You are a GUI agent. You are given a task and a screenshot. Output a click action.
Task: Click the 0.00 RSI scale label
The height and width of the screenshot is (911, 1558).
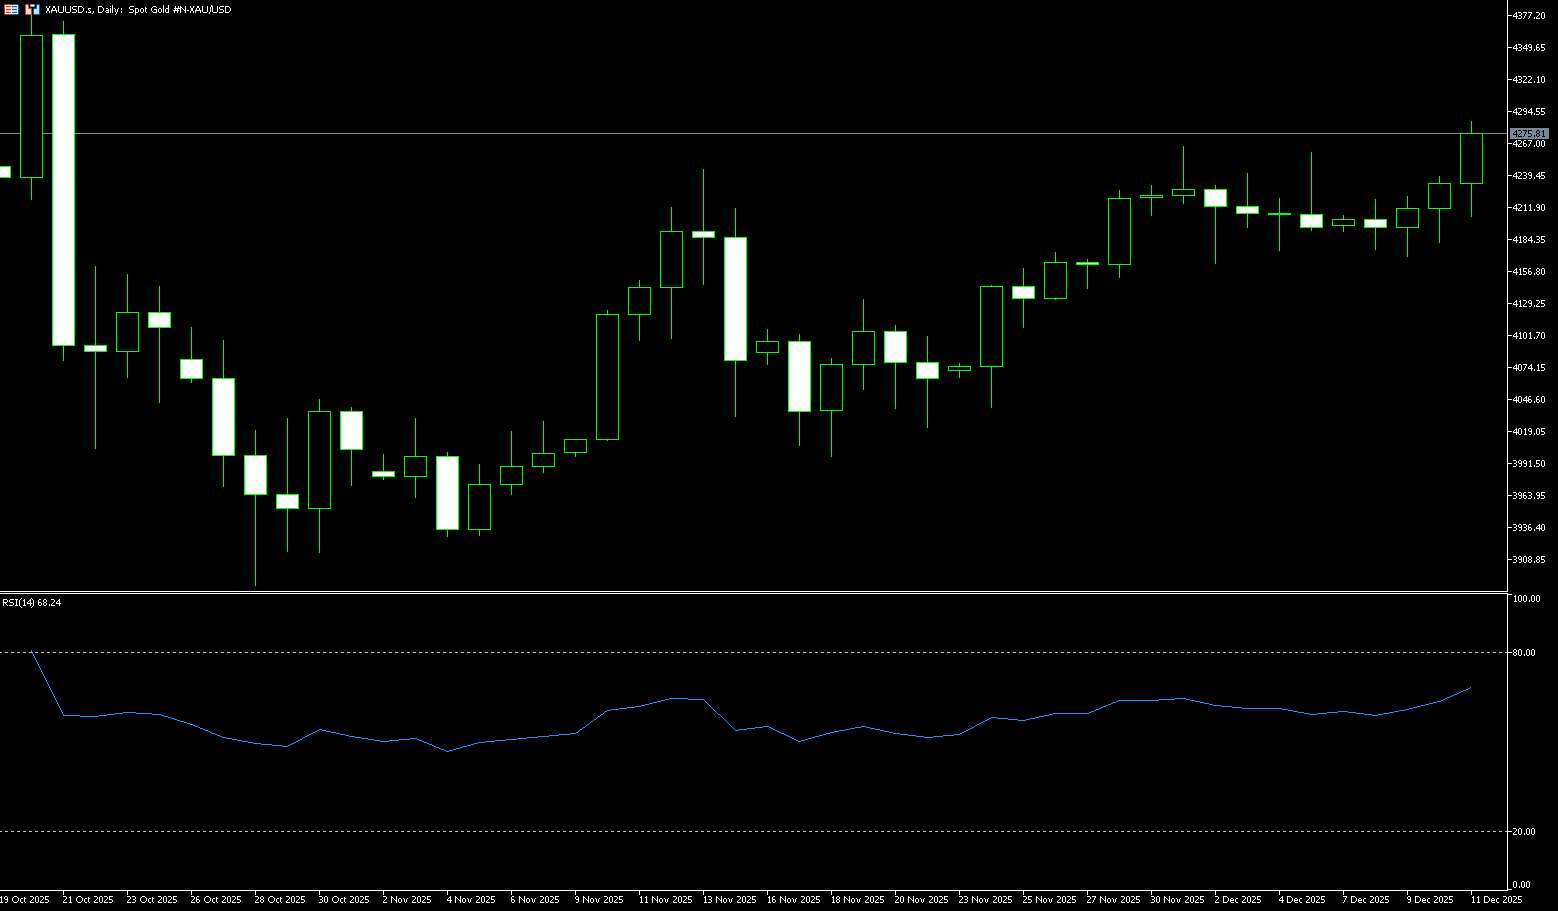1521,885
